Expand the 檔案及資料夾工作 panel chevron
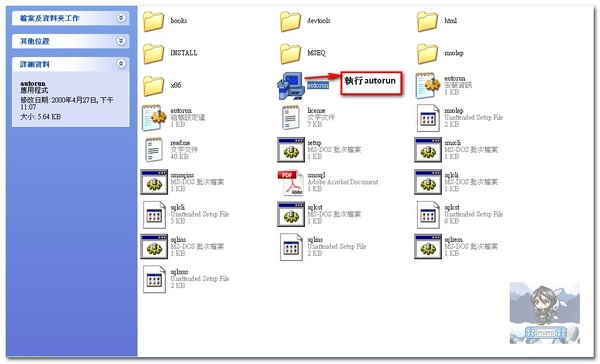 click(x=121, y=18)
